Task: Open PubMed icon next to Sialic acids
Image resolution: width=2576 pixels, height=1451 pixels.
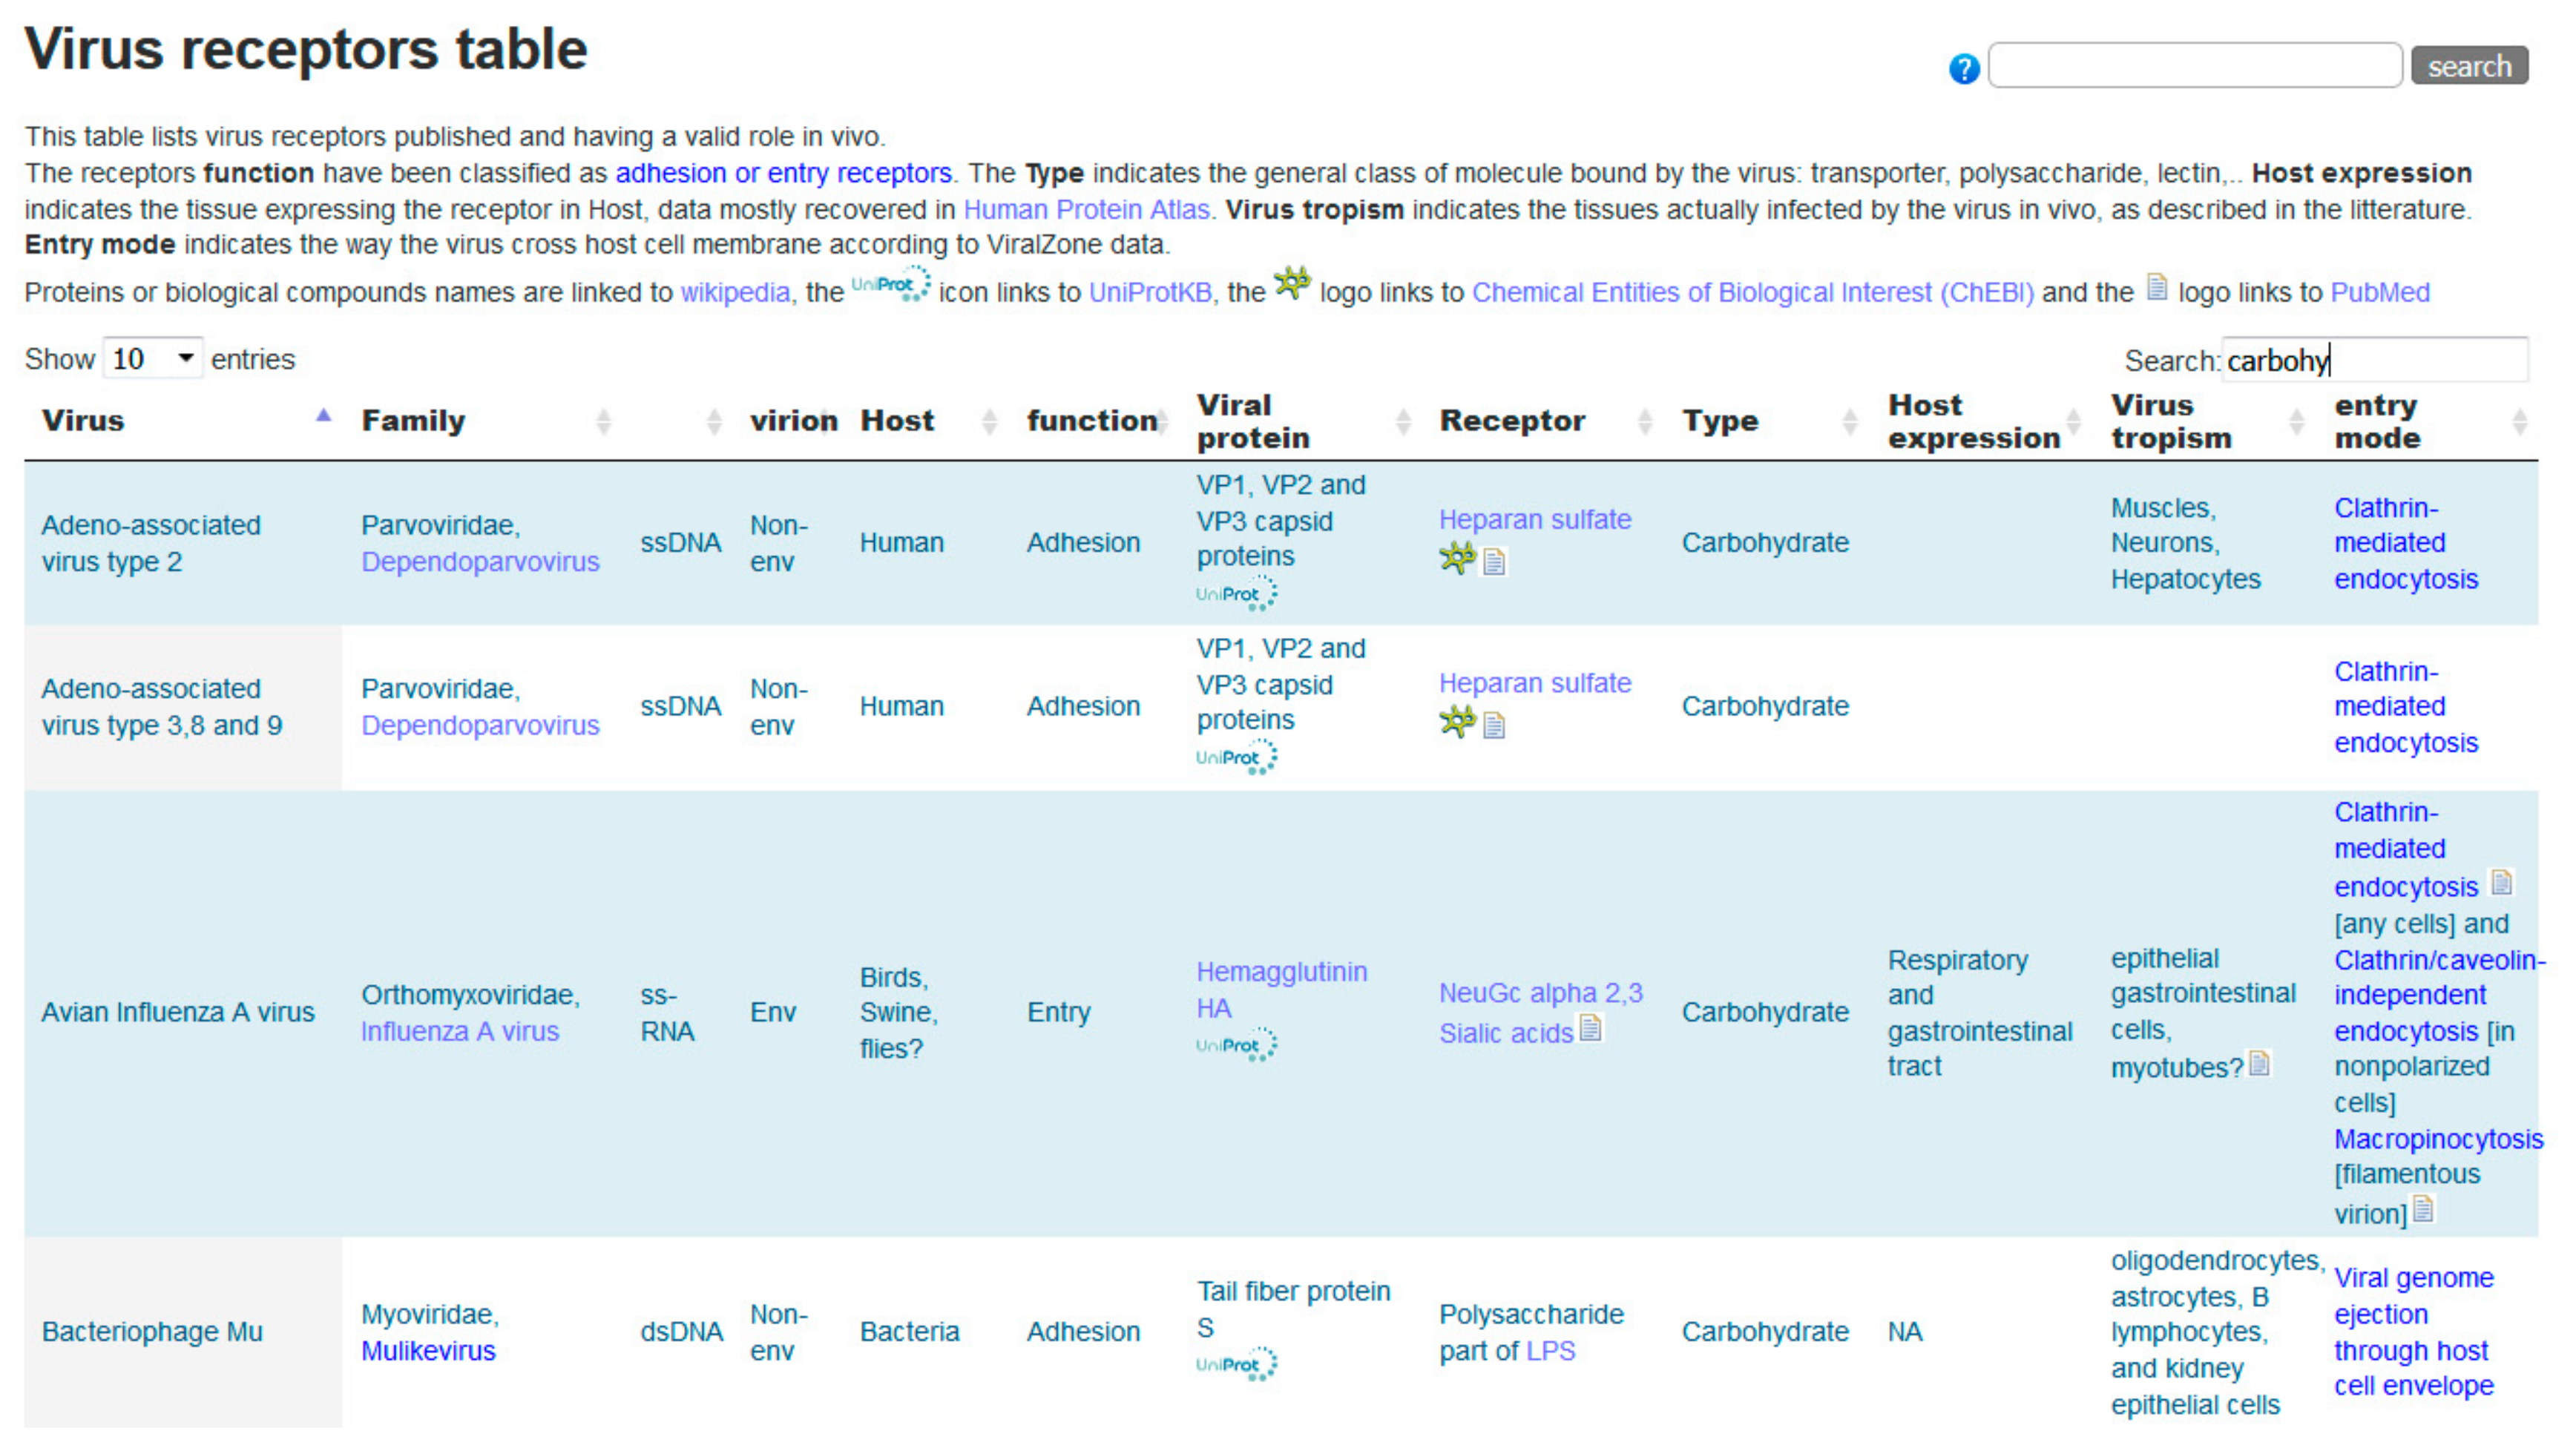Action: 1591,1027
